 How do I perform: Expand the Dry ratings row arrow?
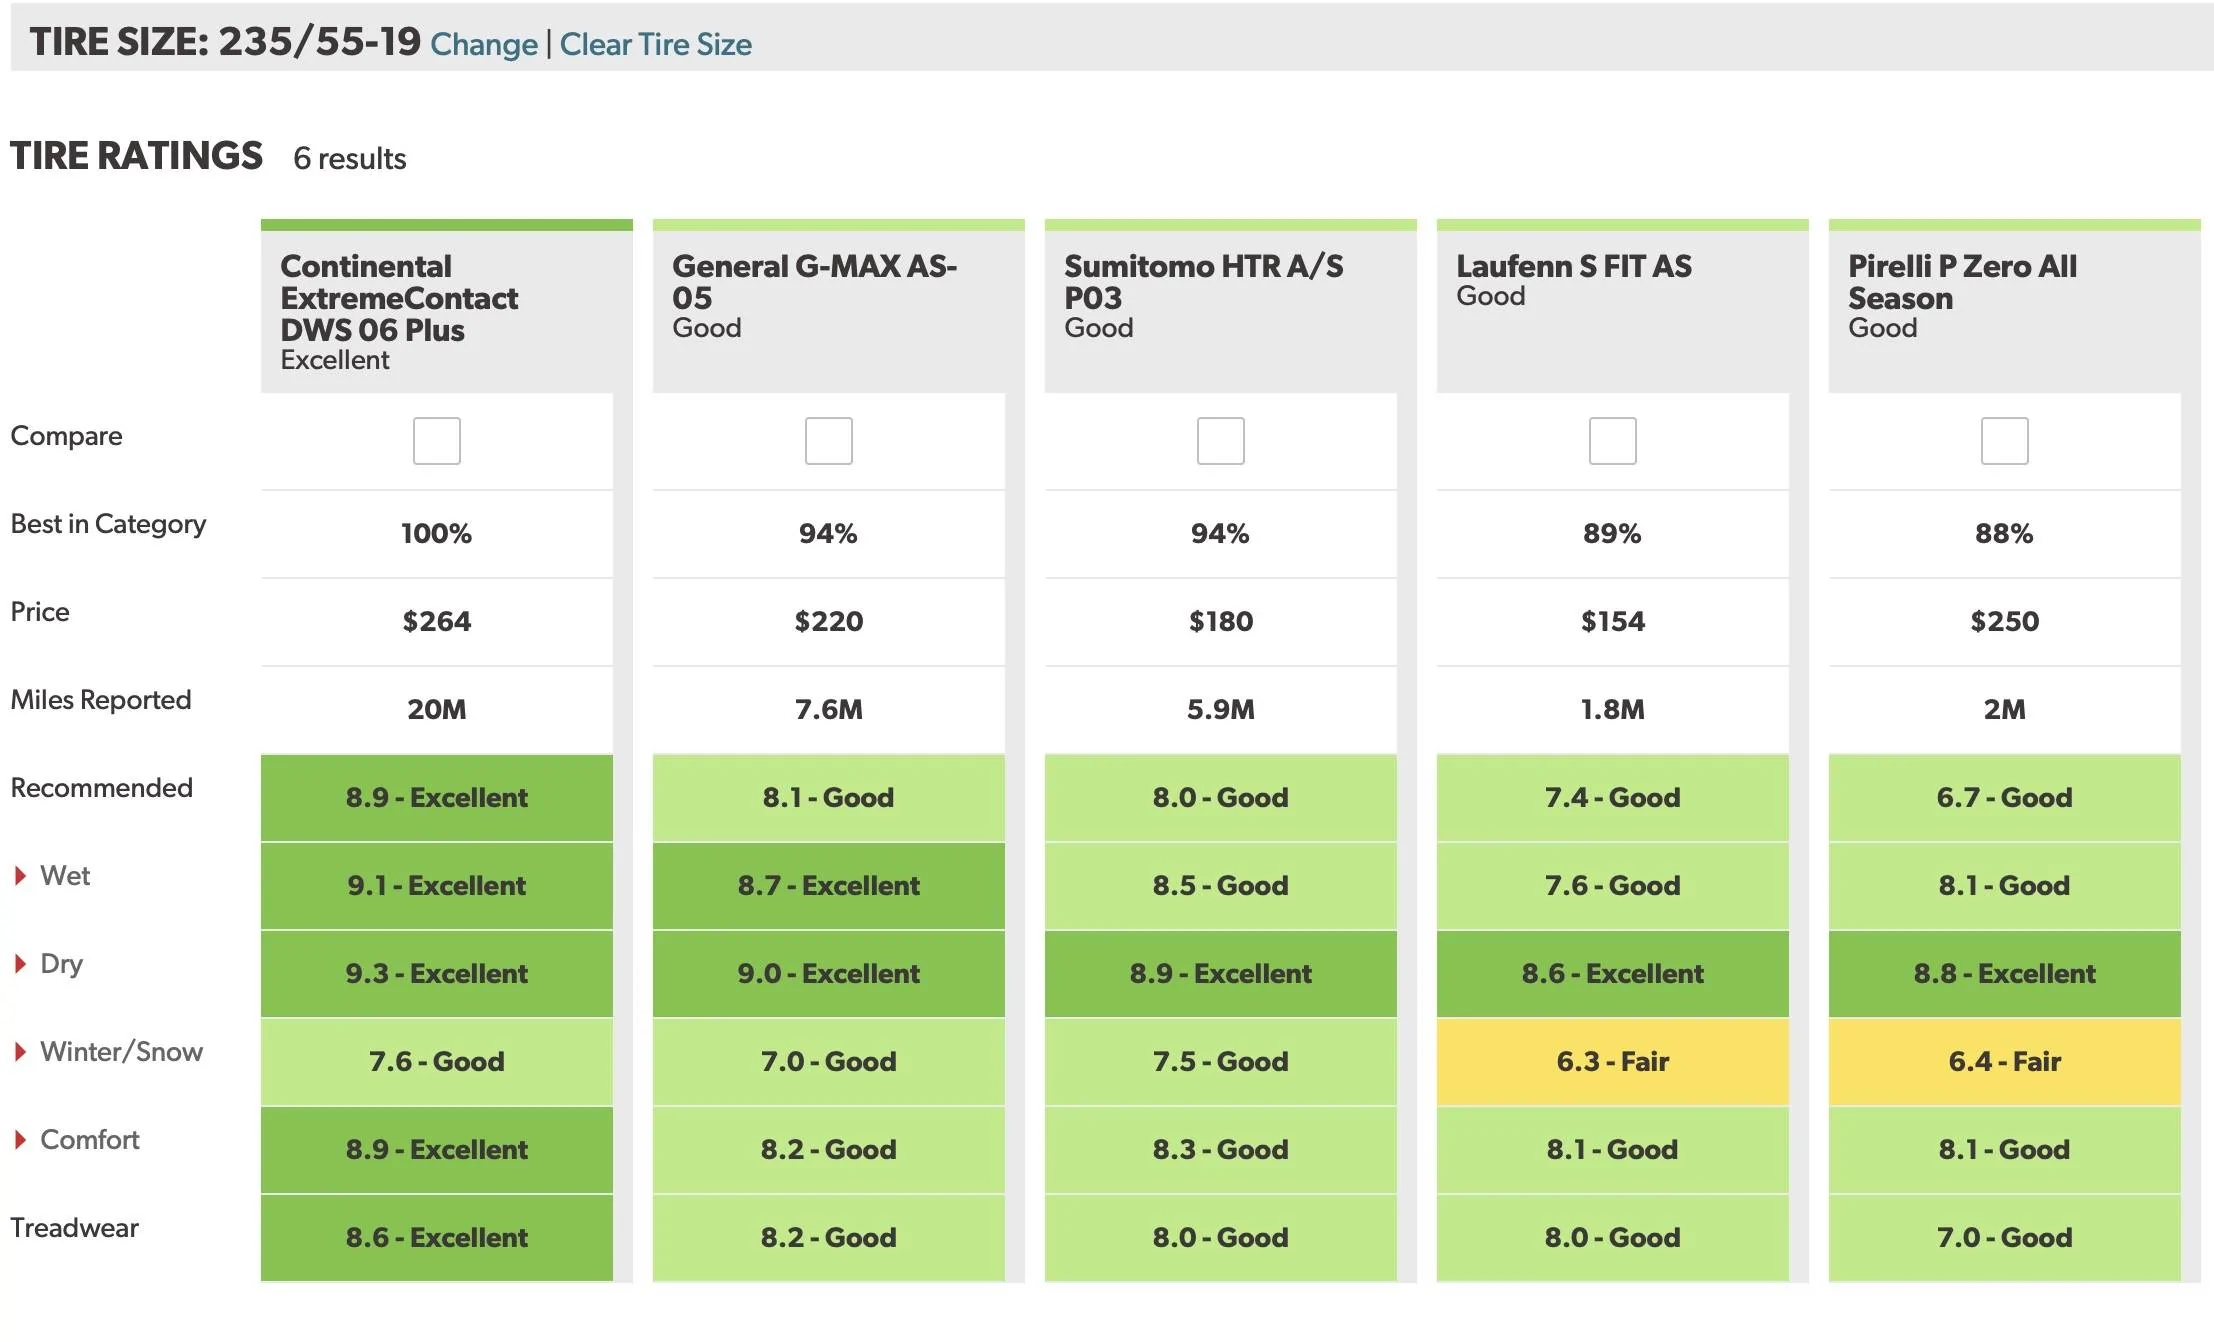[20, 964]
